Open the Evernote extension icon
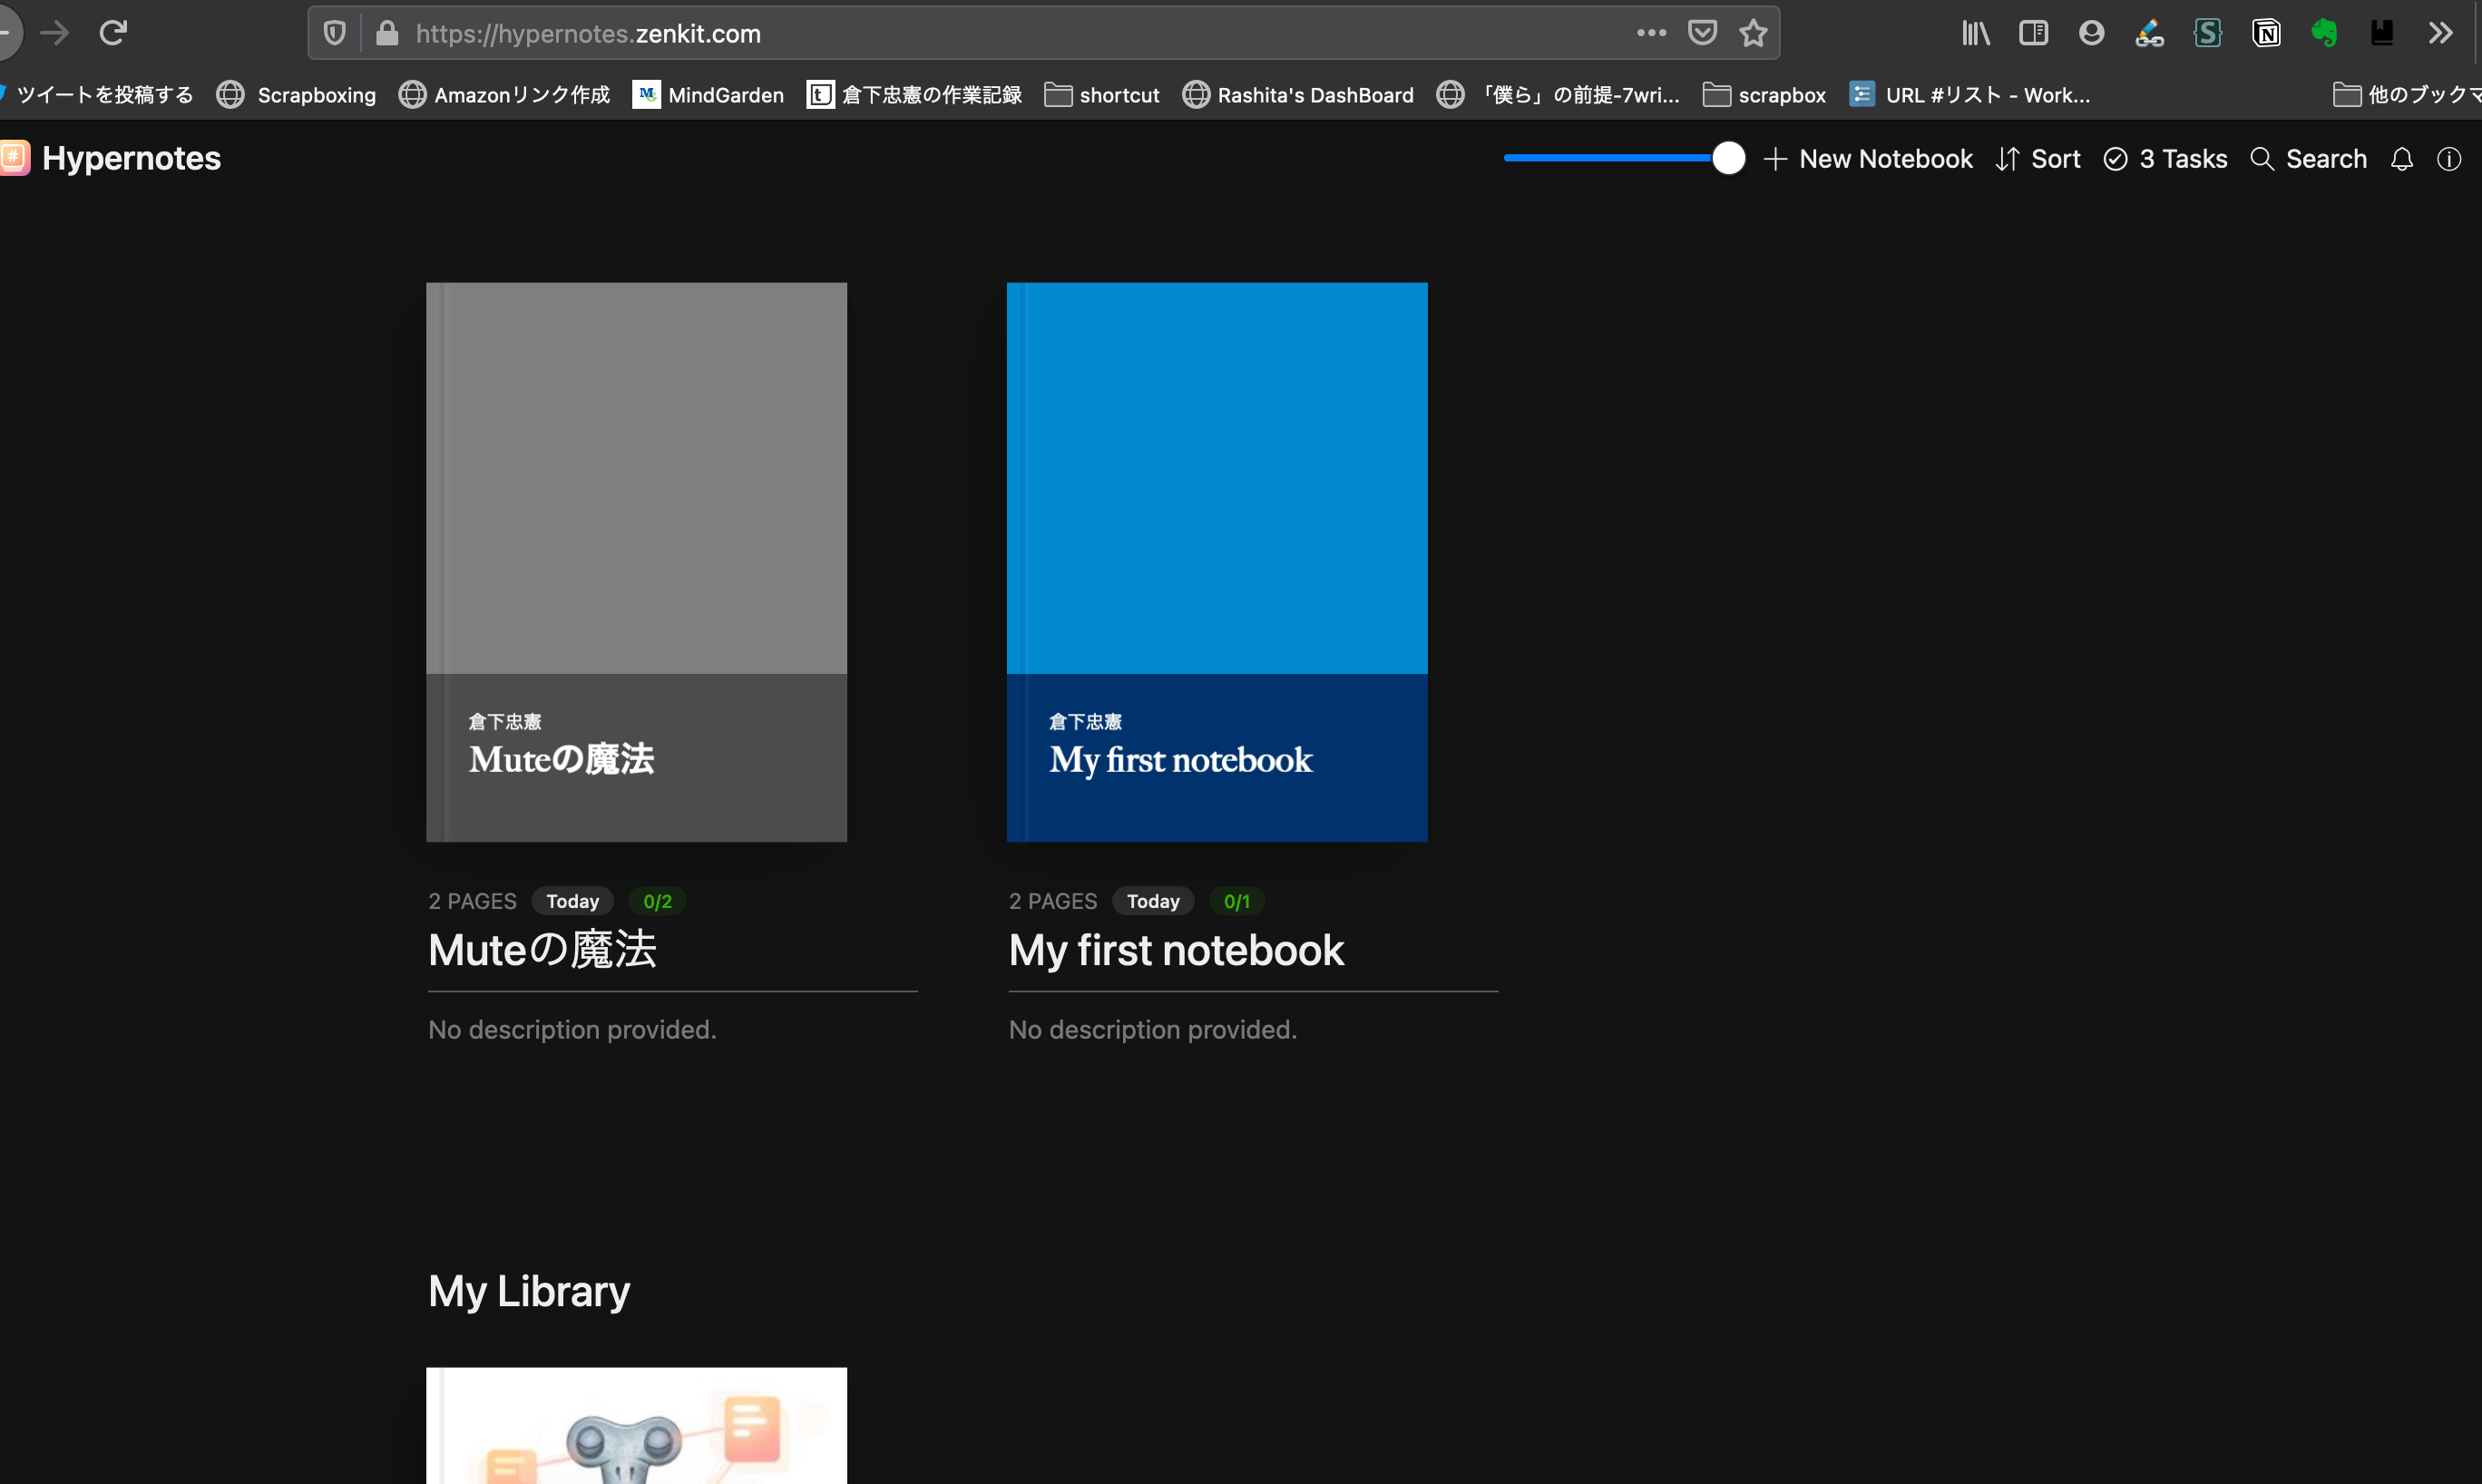Screen dimensions: 2482x1484 point(2324,33)
